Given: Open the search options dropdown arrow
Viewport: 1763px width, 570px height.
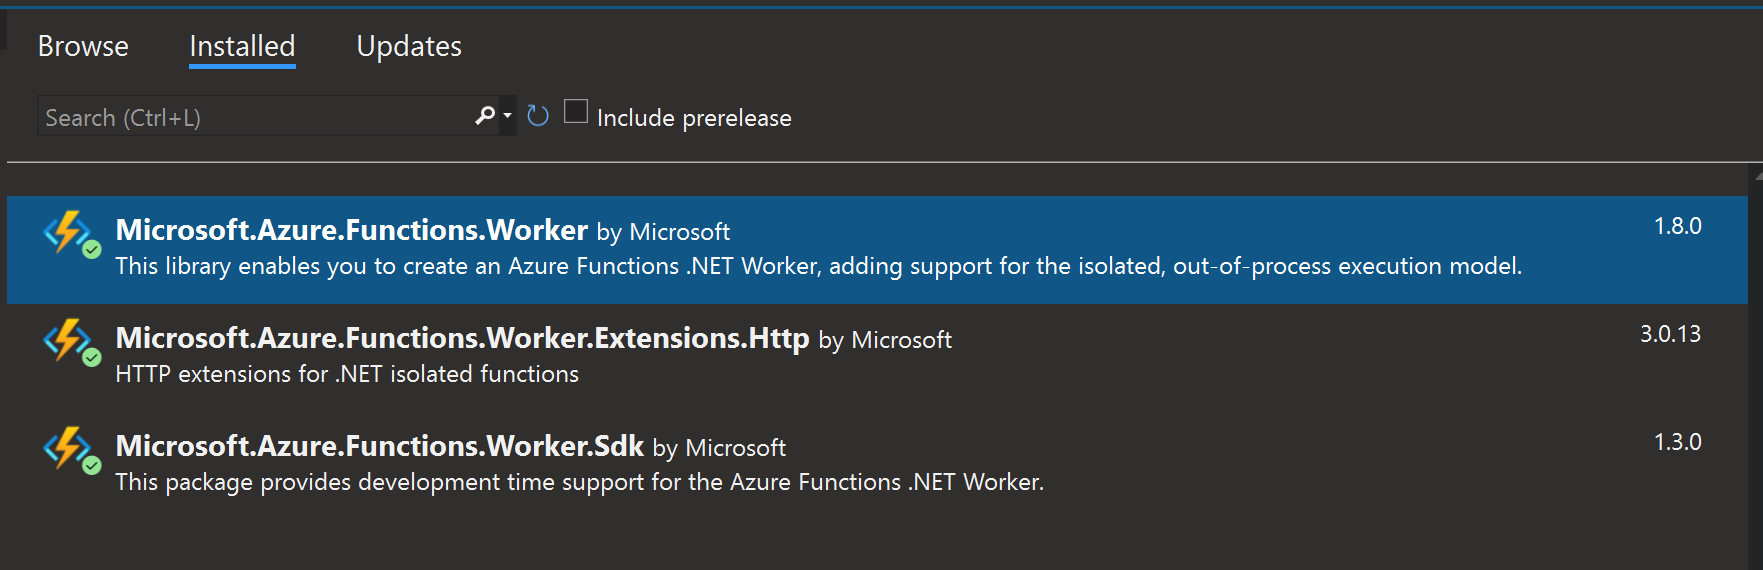Looking at the screenshot, I should [508, 116].
